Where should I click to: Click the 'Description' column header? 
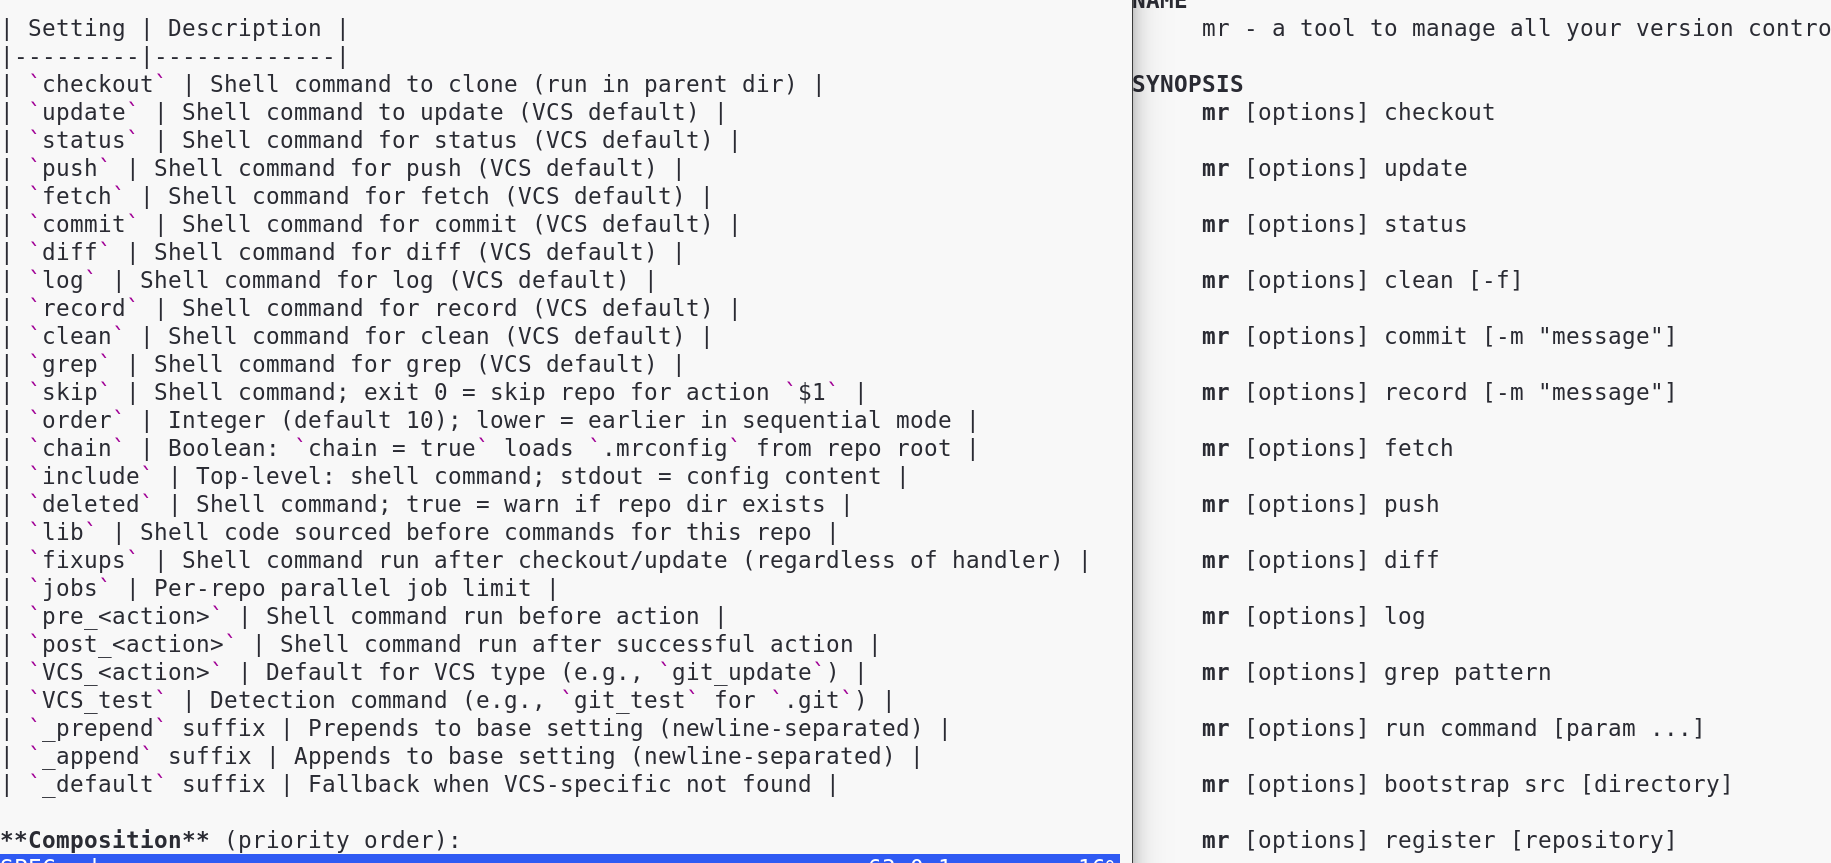pyautogui.click(x=244, y=28)
